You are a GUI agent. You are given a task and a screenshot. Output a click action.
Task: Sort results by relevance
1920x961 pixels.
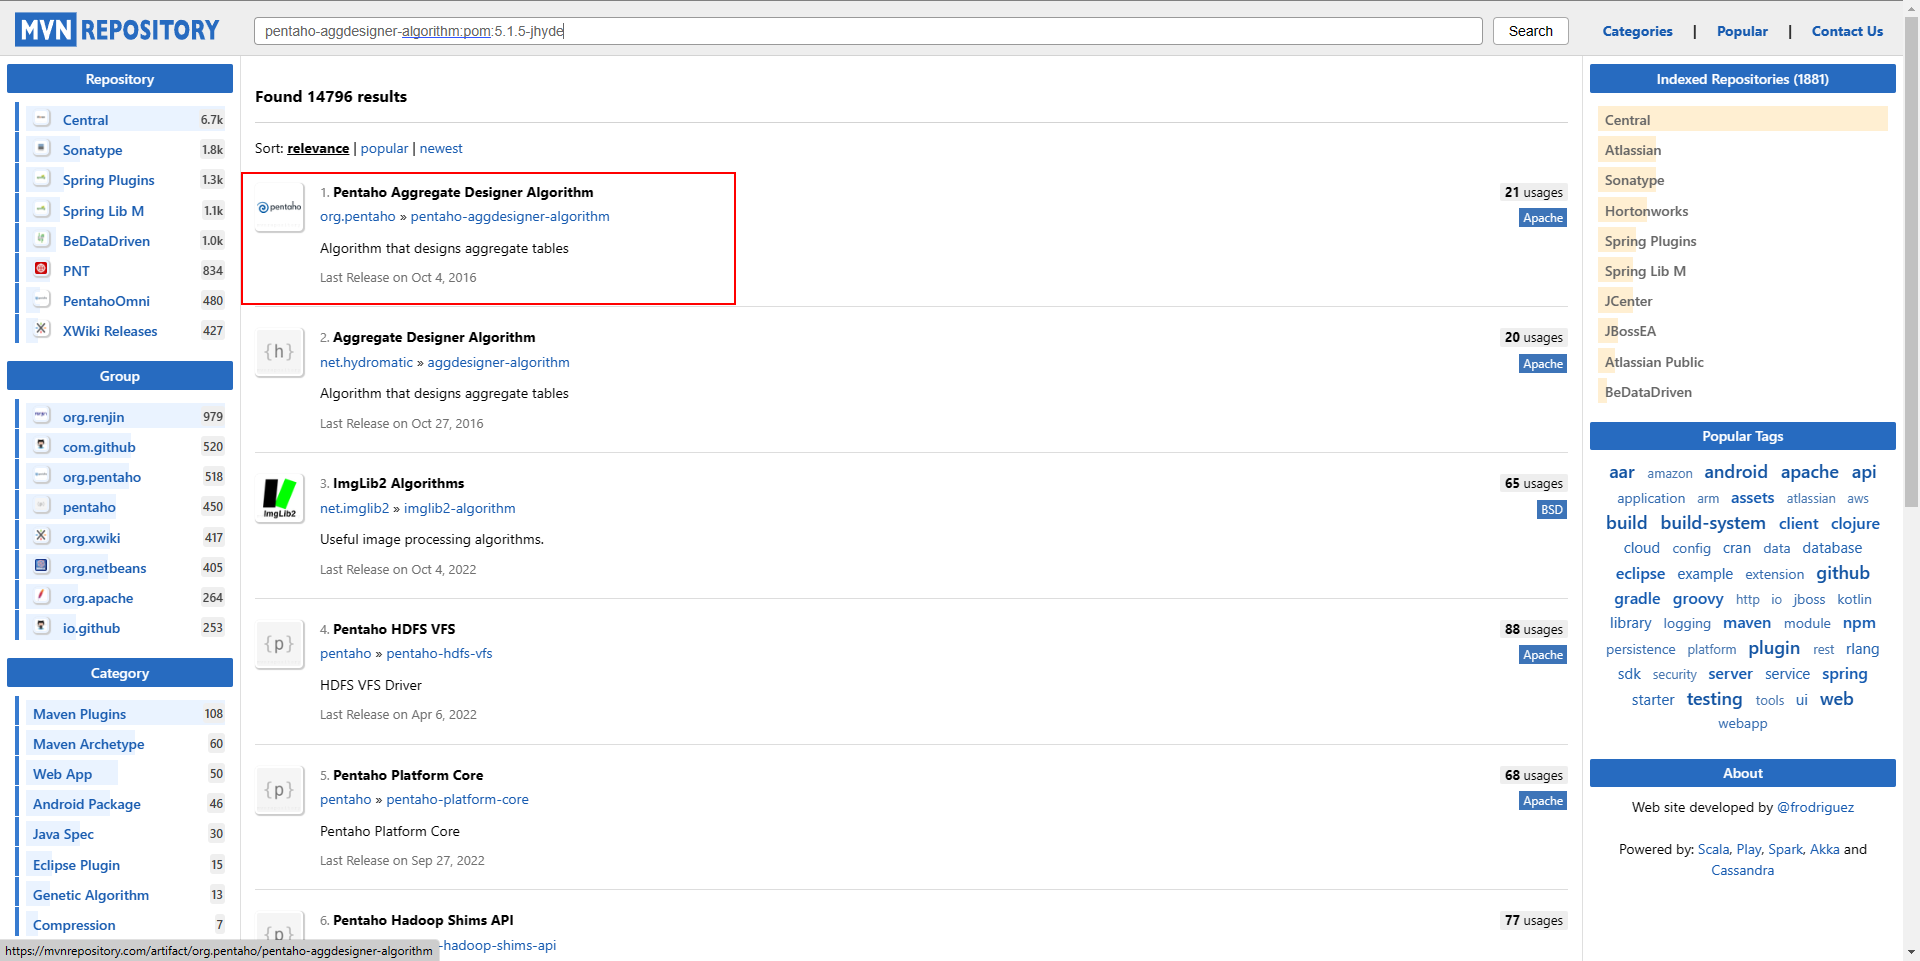point(318,148)
